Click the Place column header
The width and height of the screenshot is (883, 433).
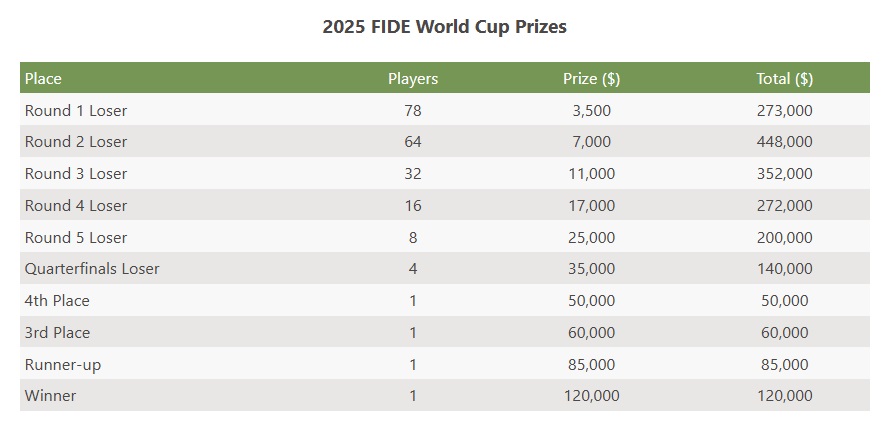pyautogui.click(x=43, y=79)
